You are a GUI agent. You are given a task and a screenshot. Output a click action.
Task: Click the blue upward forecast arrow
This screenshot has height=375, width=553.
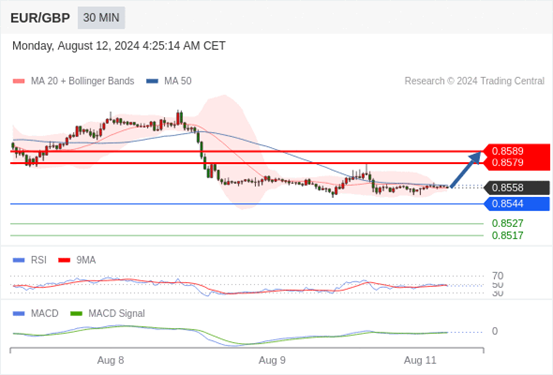click(466, 169)
